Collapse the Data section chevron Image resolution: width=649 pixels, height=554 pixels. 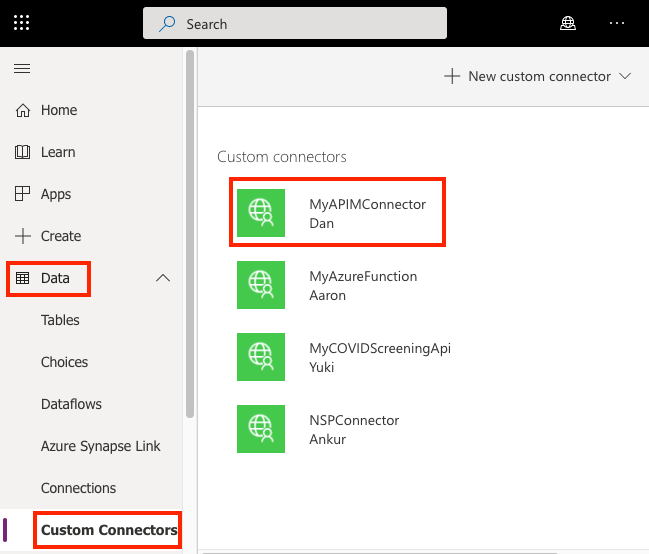(x=163, y=278)
